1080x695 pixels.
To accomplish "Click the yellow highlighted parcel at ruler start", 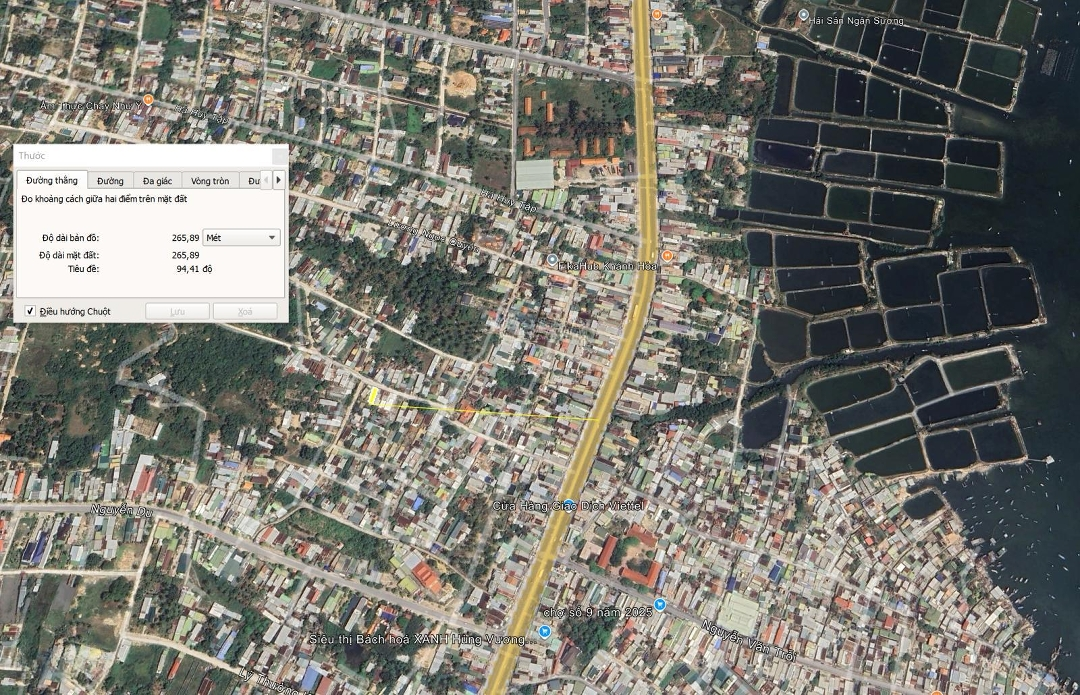I will tap(373, 396).
